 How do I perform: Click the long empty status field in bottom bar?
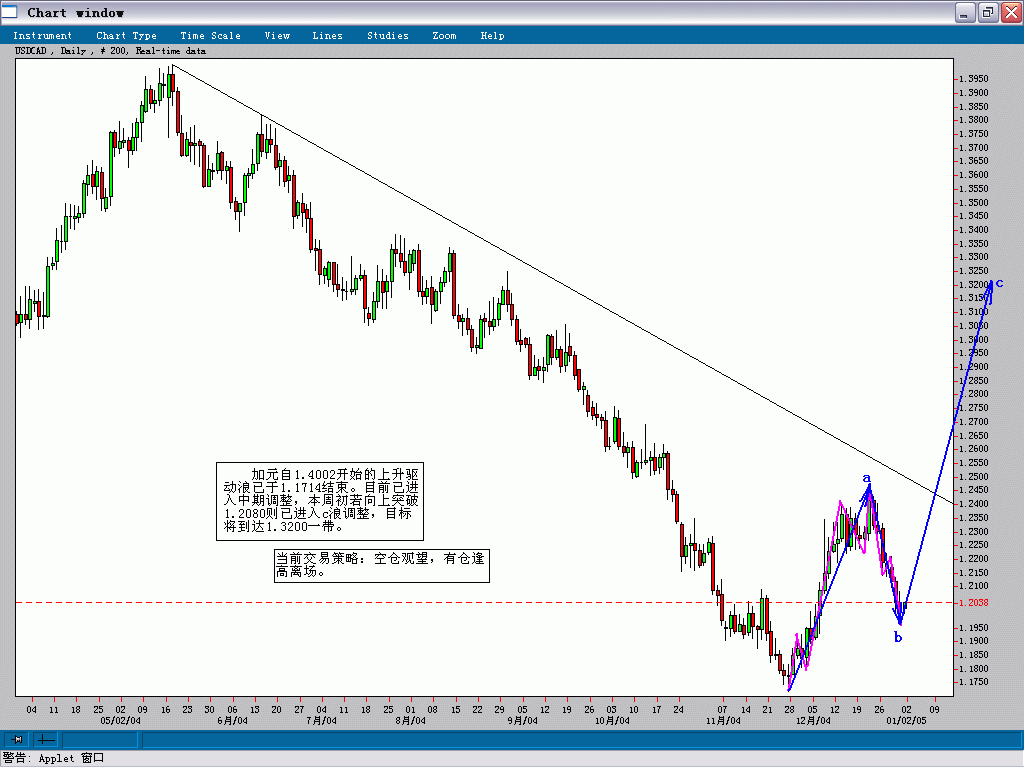click(x=581, y=739)
